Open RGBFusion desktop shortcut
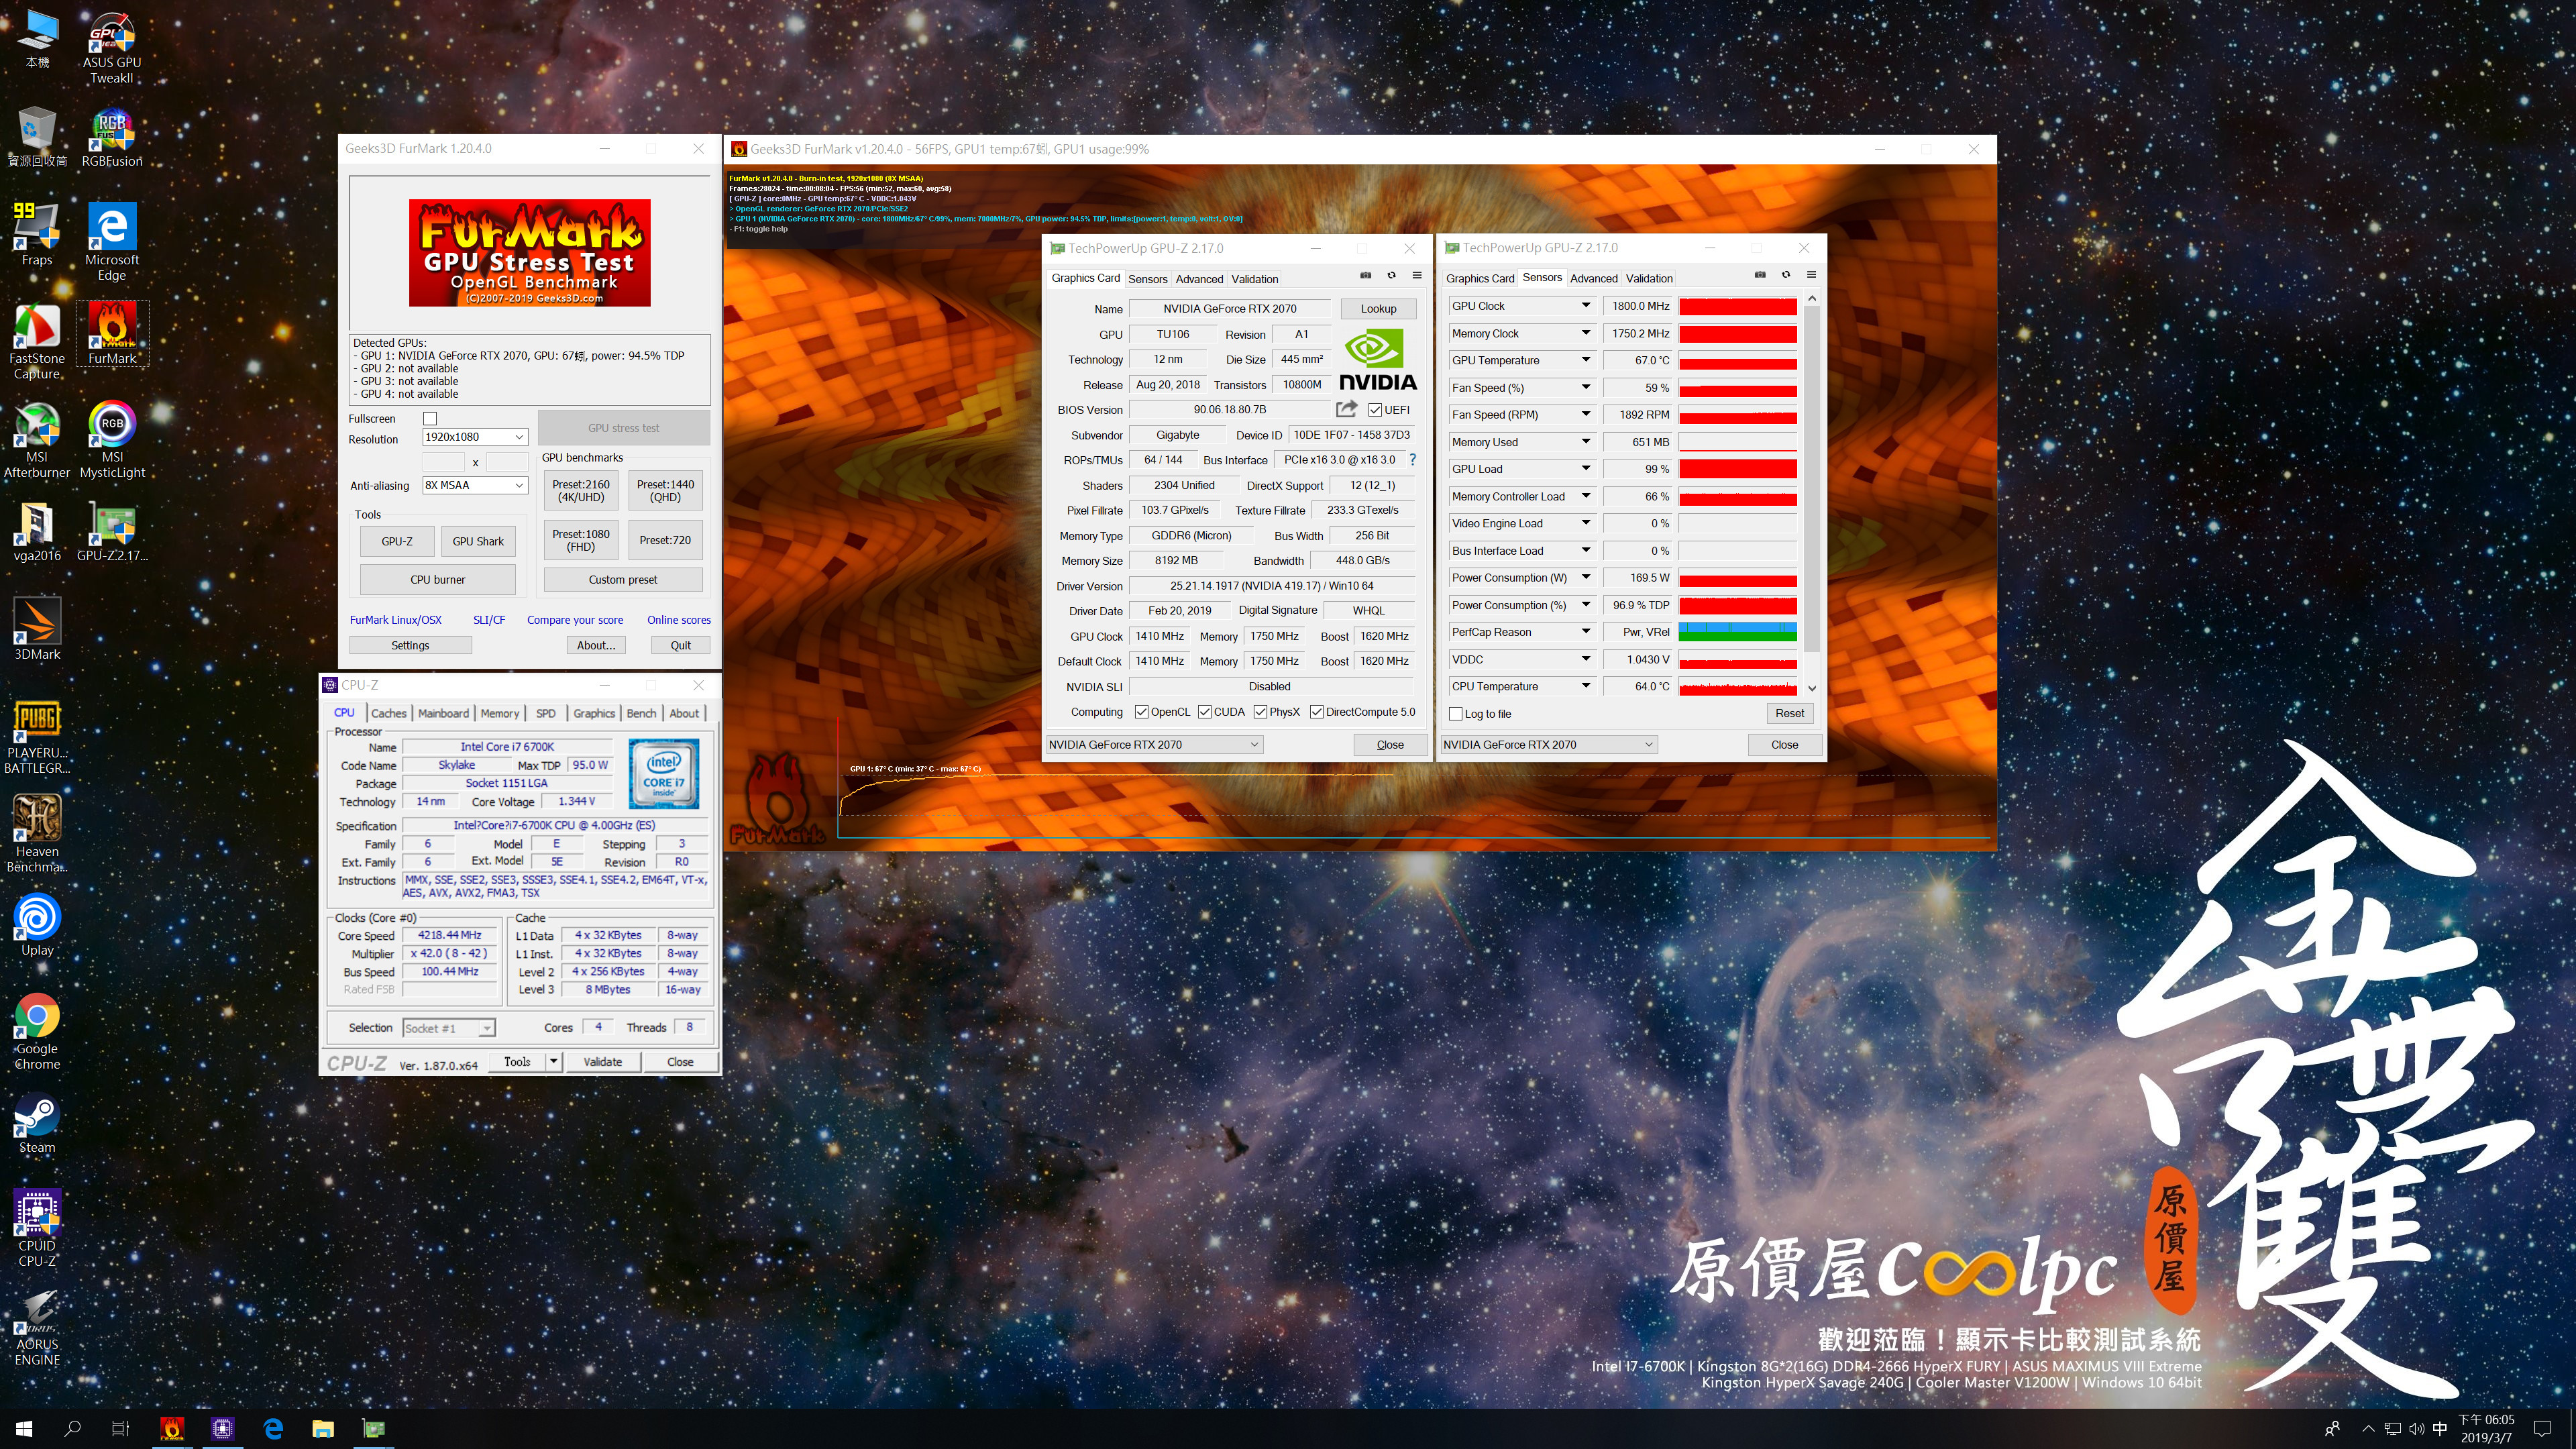Viewport: 2576px width, 1449px height. (111, 138)
